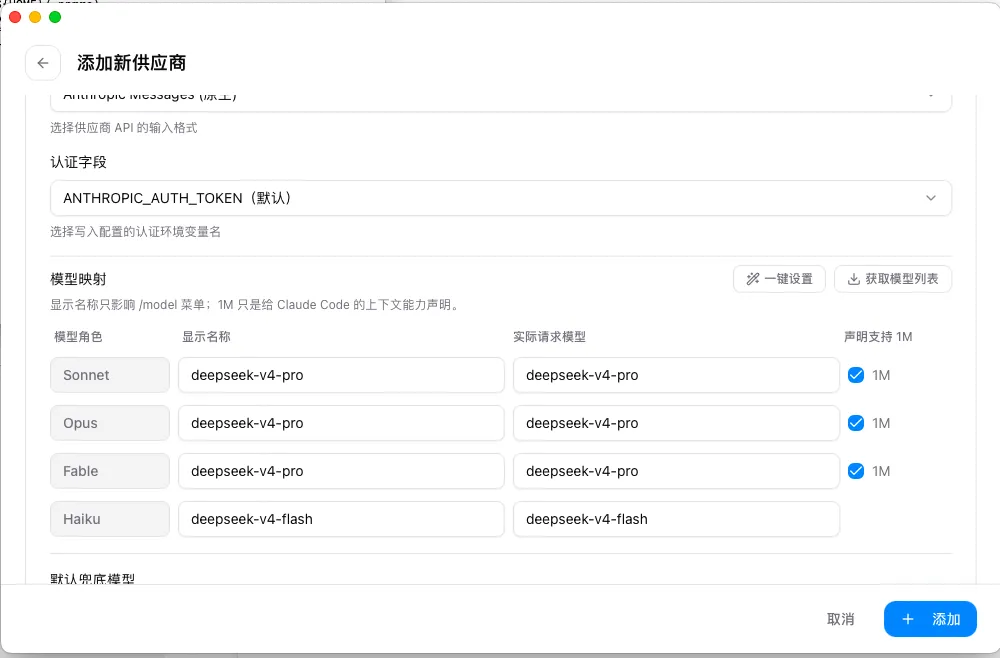
Task: Click the Fable model role box
Action: click(x=110, y=471)
